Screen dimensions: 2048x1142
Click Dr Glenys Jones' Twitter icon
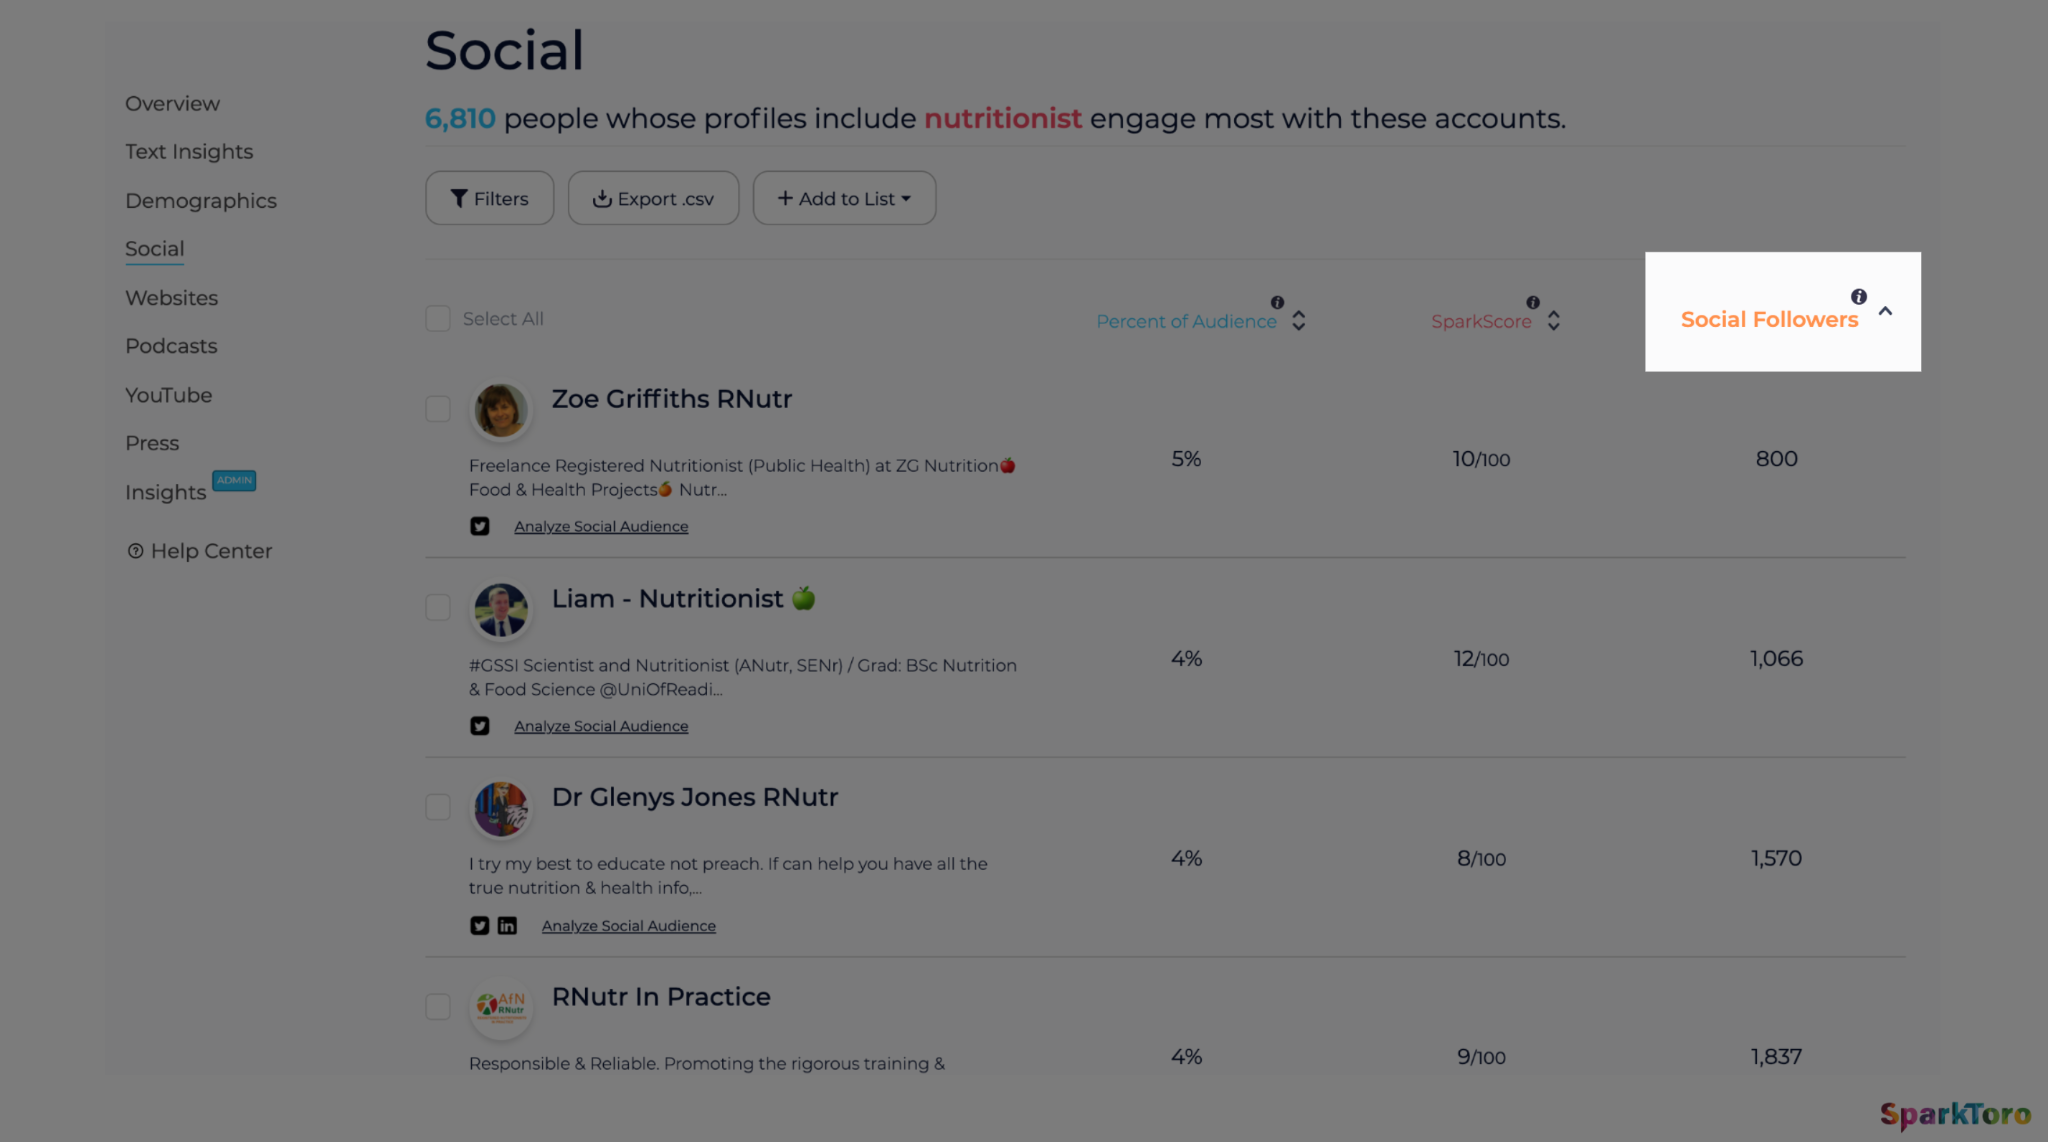480,926
